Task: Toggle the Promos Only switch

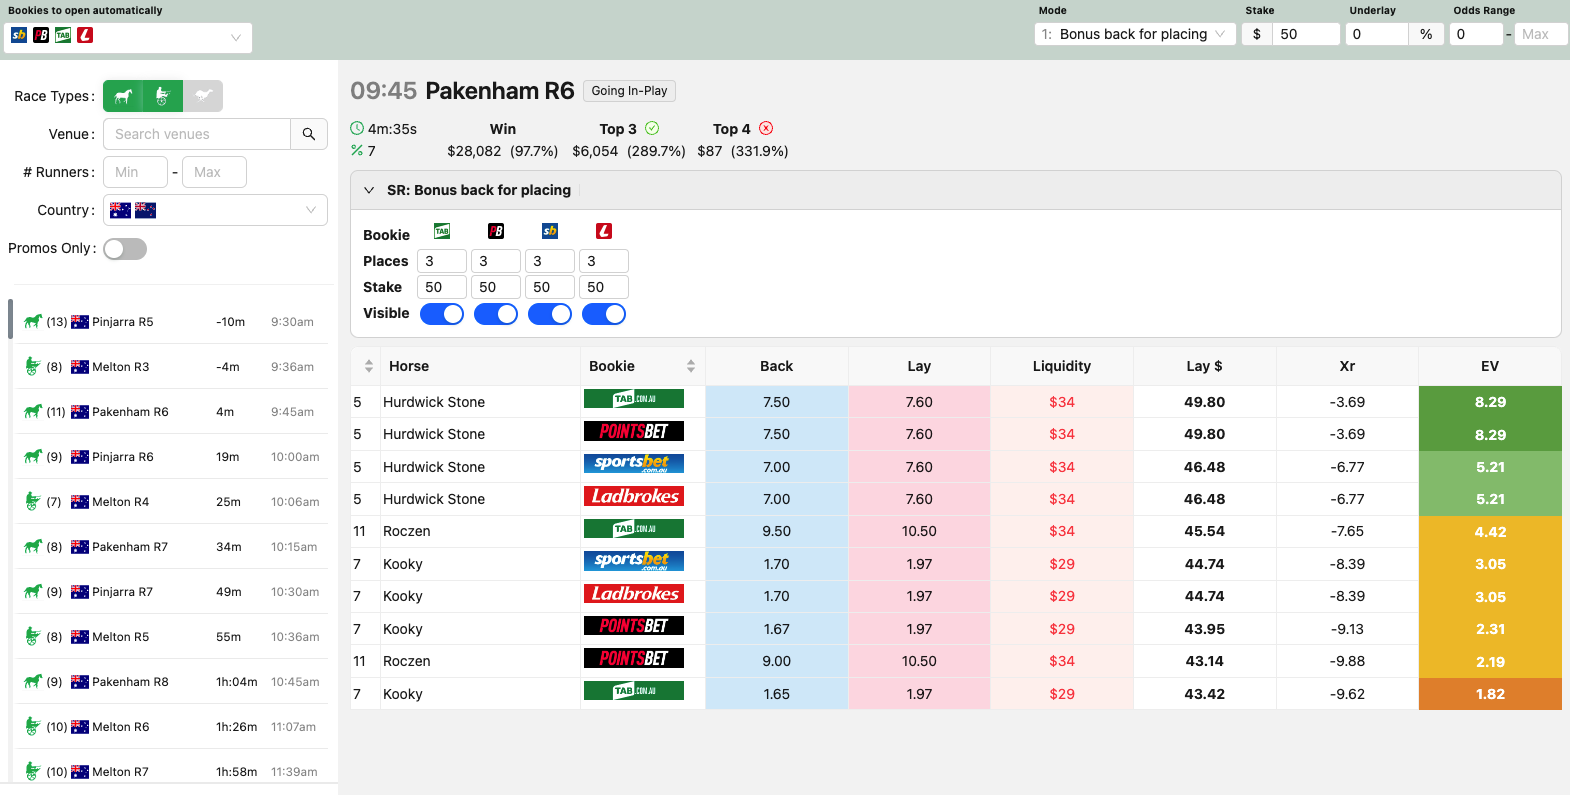Action: tap(125, 249)
